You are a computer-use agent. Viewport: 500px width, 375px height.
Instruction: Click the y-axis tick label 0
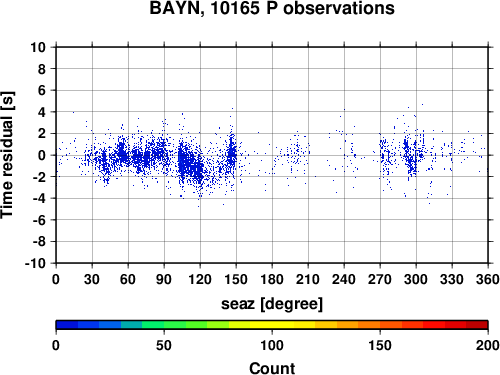(42, 155)
